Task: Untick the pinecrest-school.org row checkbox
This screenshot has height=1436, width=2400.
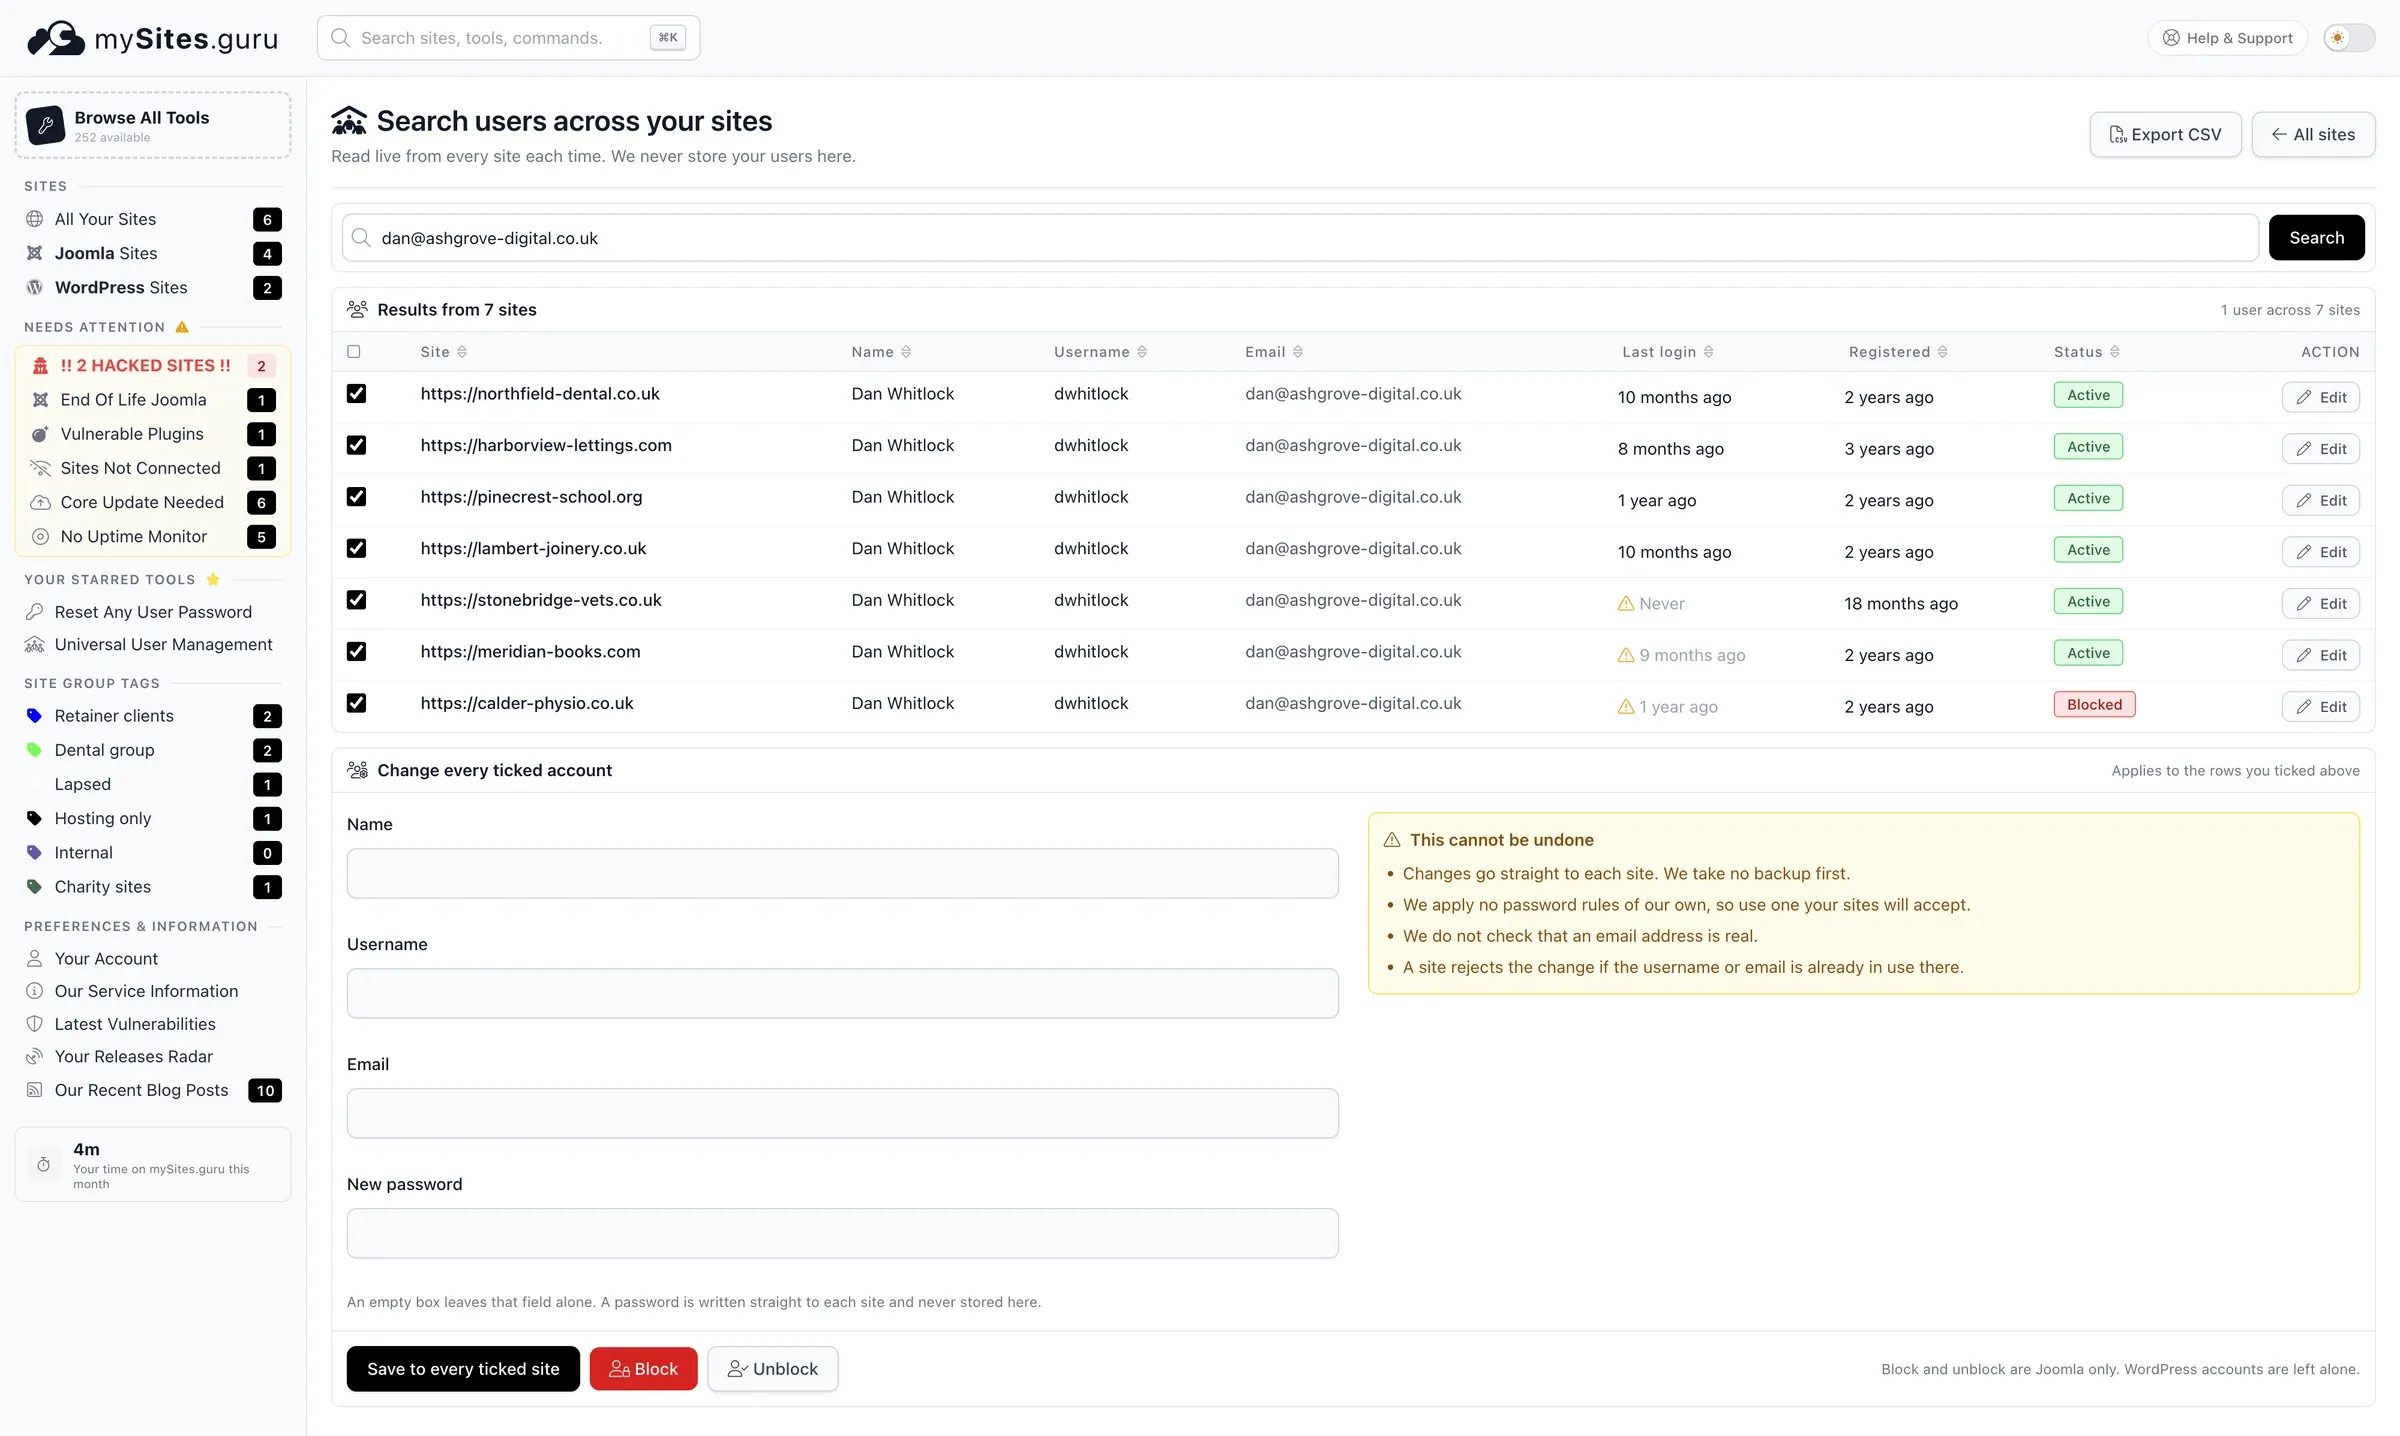Action: click(356, 497)
